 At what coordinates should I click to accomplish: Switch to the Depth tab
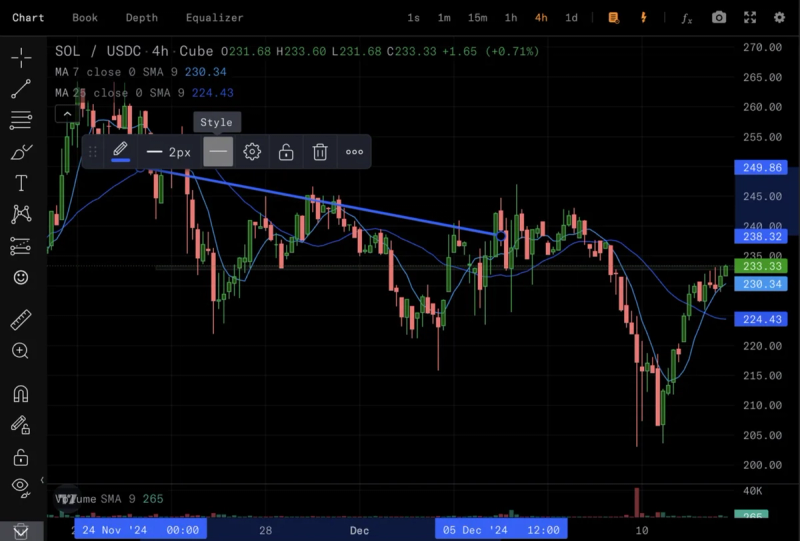(142, 18)
